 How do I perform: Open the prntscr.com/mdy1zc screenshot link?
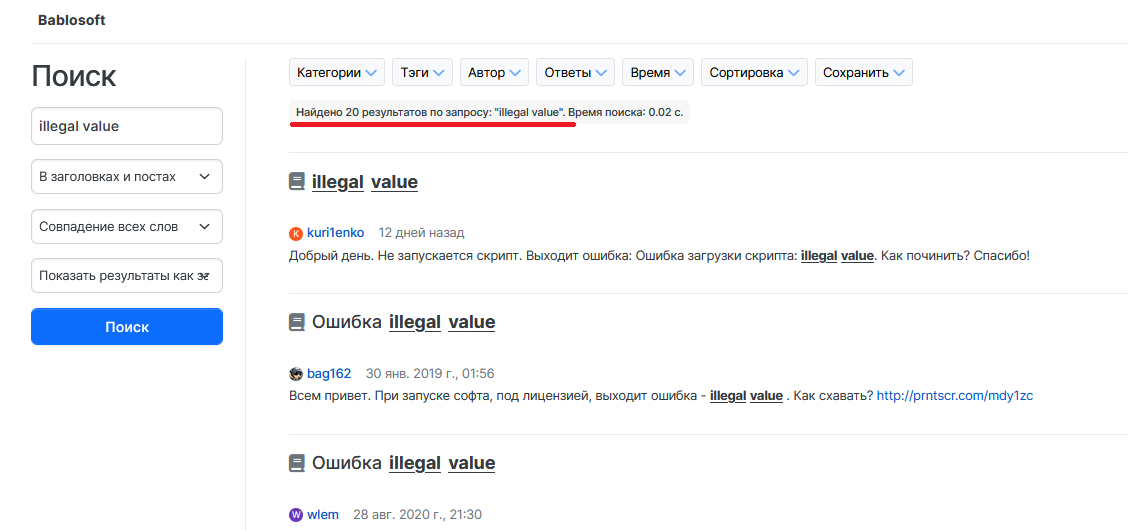[x=954, y=396]
